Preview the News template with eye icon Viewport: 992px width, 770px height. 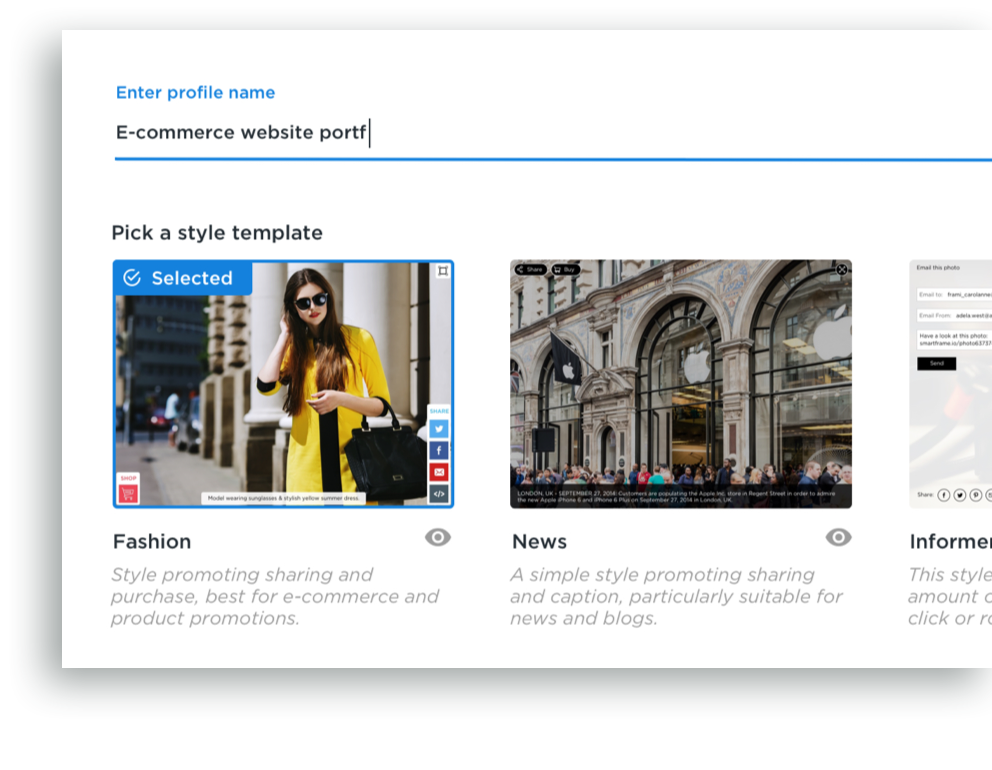(838, 537)
